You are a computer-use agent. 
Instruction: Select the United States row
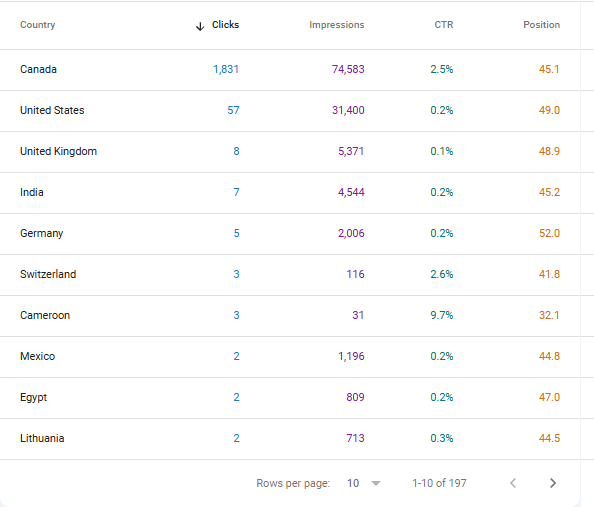point(290,111)
